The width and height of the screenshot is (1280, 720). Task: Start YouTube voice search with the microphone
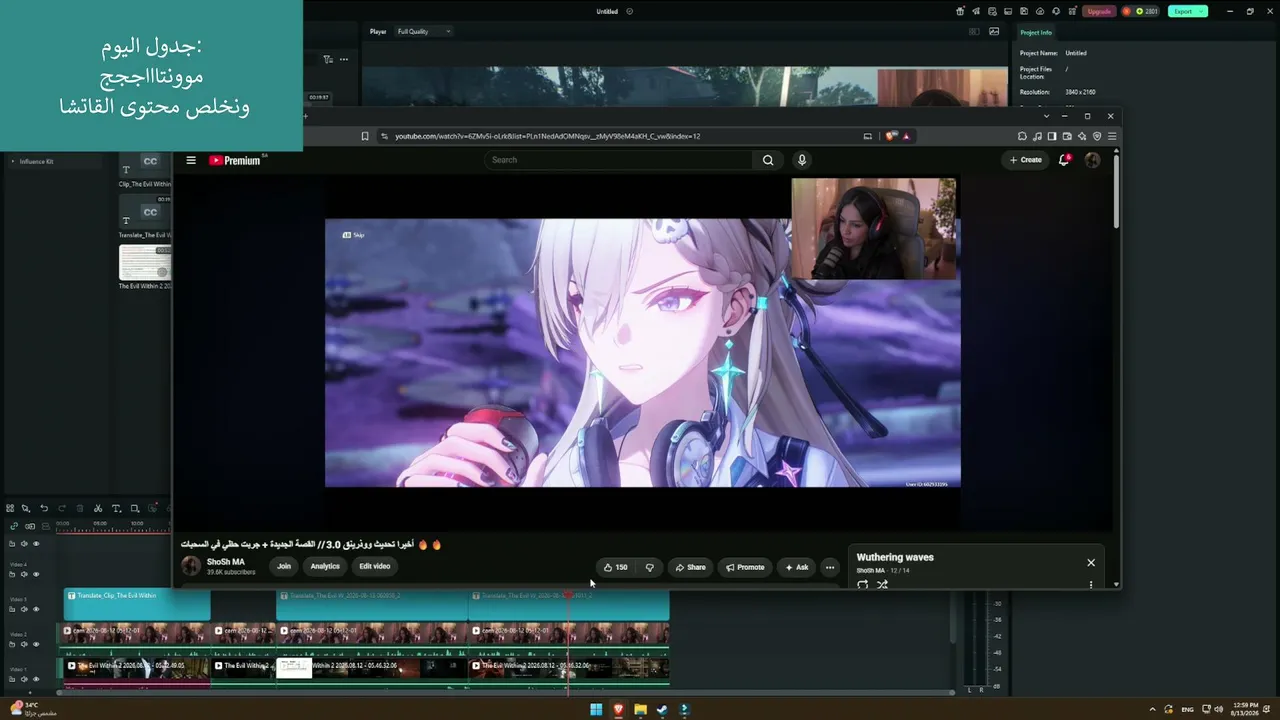click(801, 160)
